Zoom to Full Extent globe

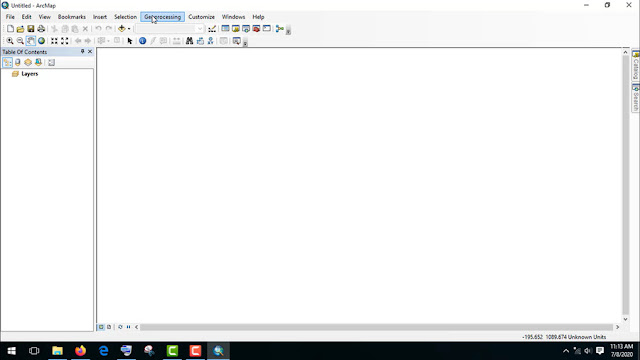coord(41,41)
